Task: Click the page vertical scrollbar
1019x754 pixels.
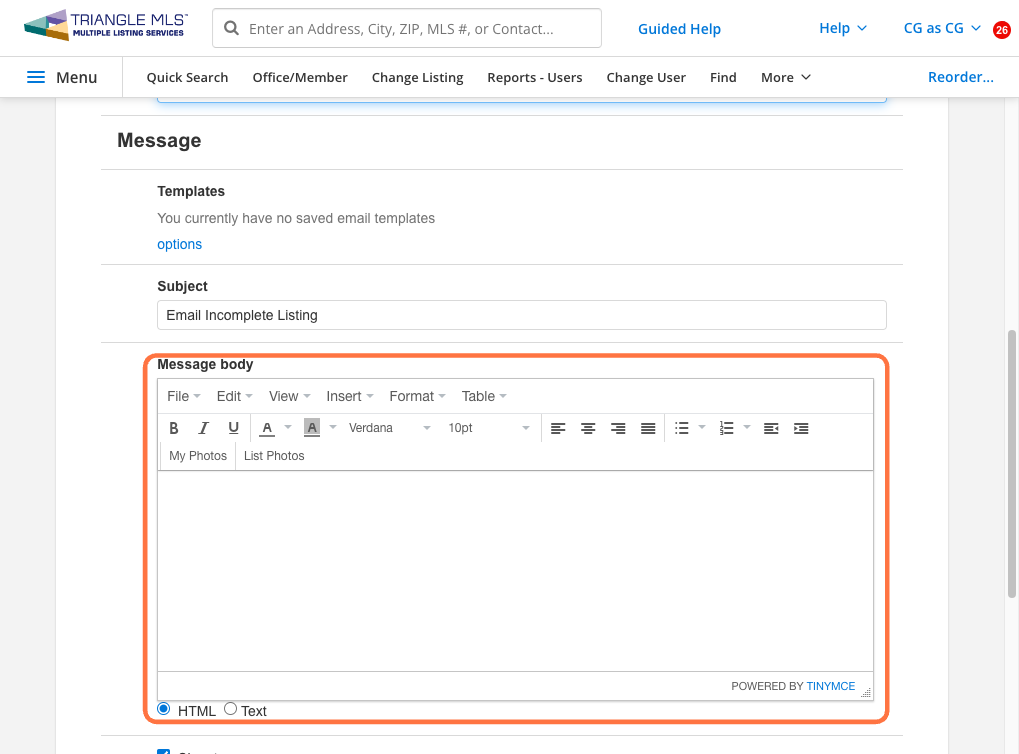Action: (x=1011, y=463)
